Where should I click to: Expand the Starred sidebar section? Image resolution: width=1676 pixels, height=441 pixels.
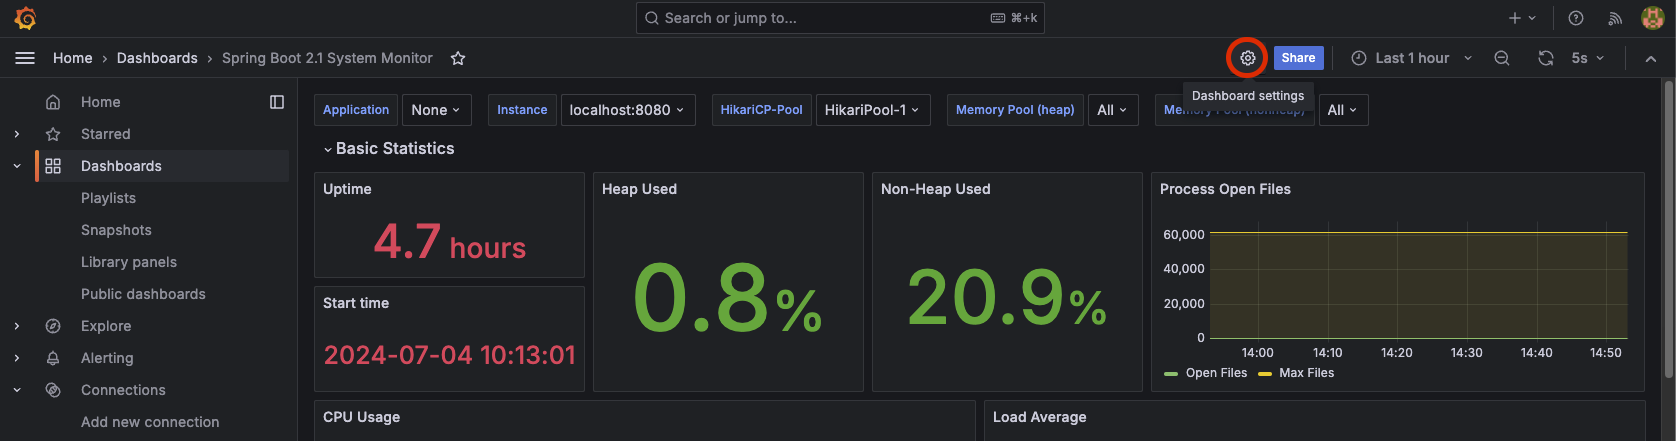[x=17, y=134]
